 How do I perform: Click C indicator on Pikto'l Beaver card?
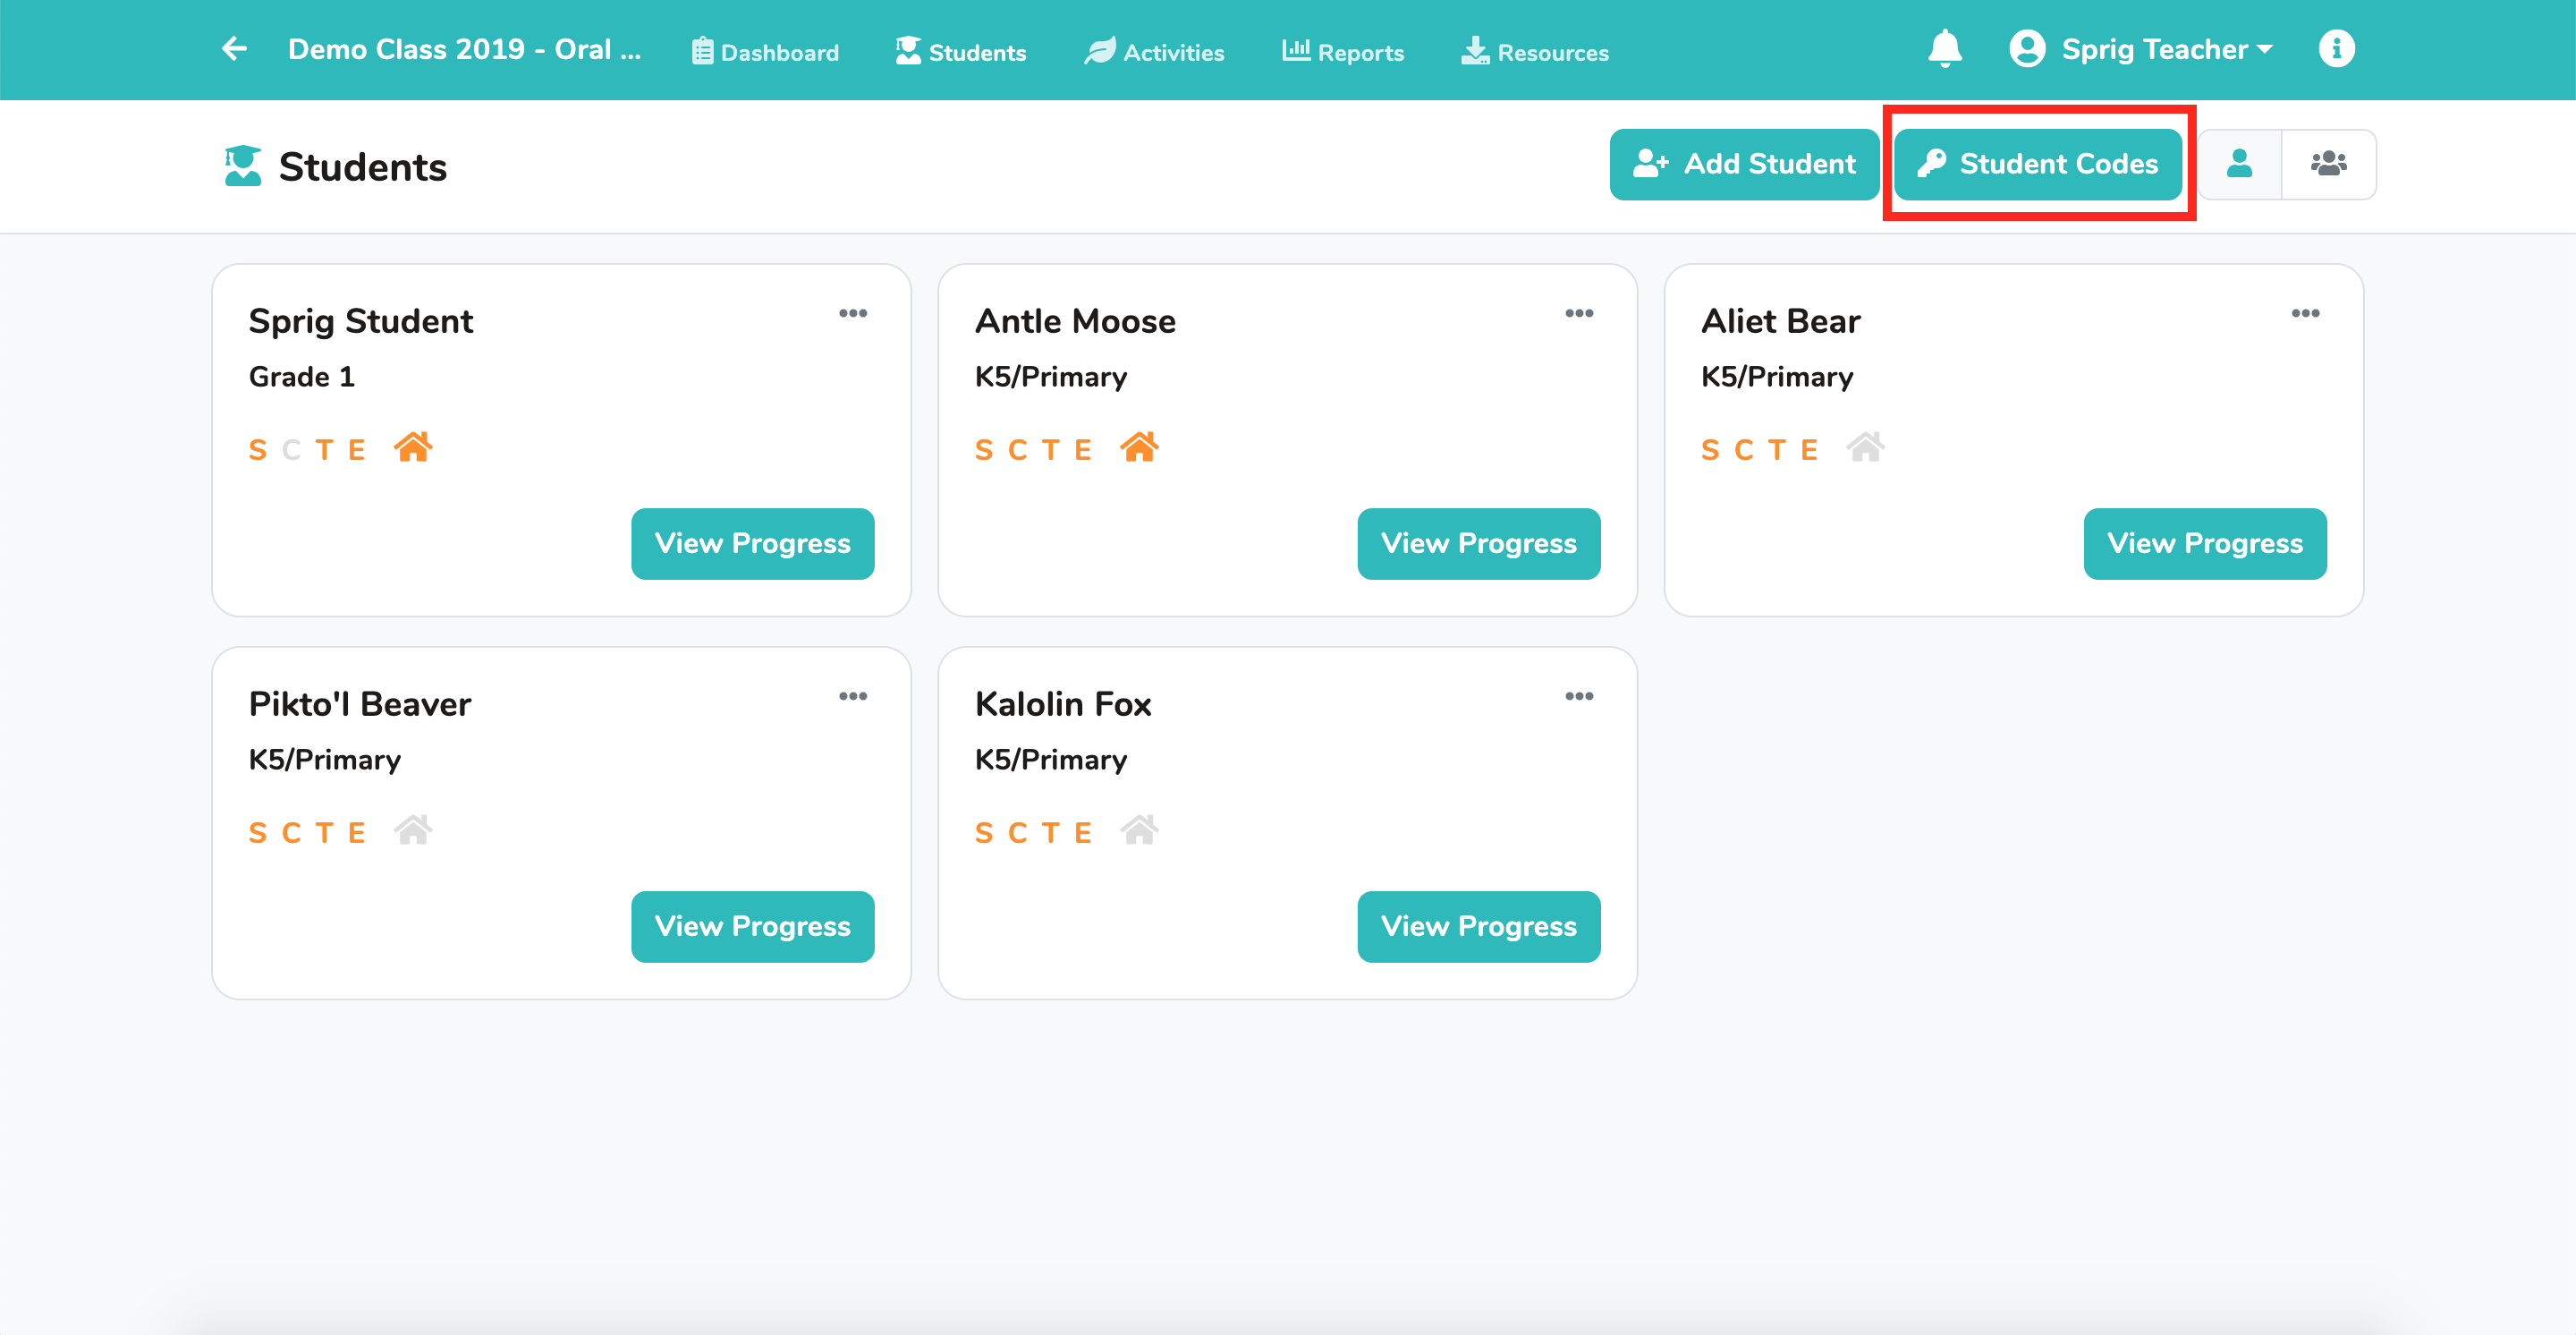291,833
